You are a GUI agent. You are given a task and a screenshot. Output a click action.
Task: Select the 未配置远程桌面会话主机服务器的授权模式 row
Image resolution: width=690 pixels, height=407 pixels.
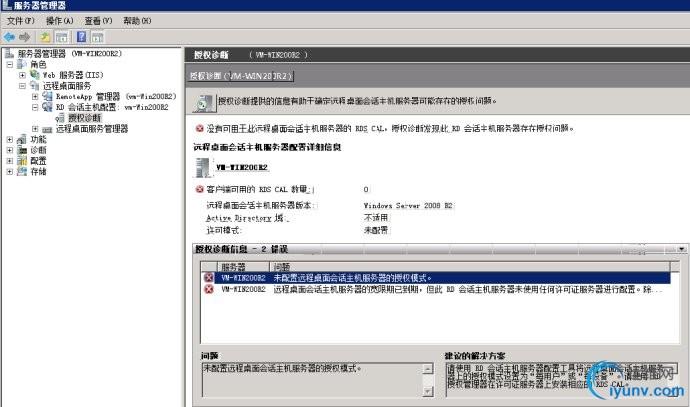pos(436,278)
